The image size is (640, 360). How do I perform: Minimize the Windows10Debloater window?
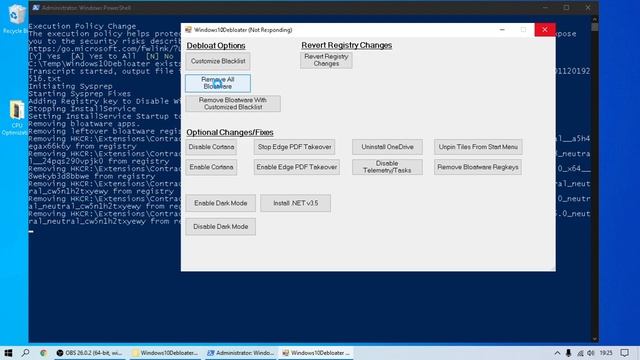pos(502,30)
